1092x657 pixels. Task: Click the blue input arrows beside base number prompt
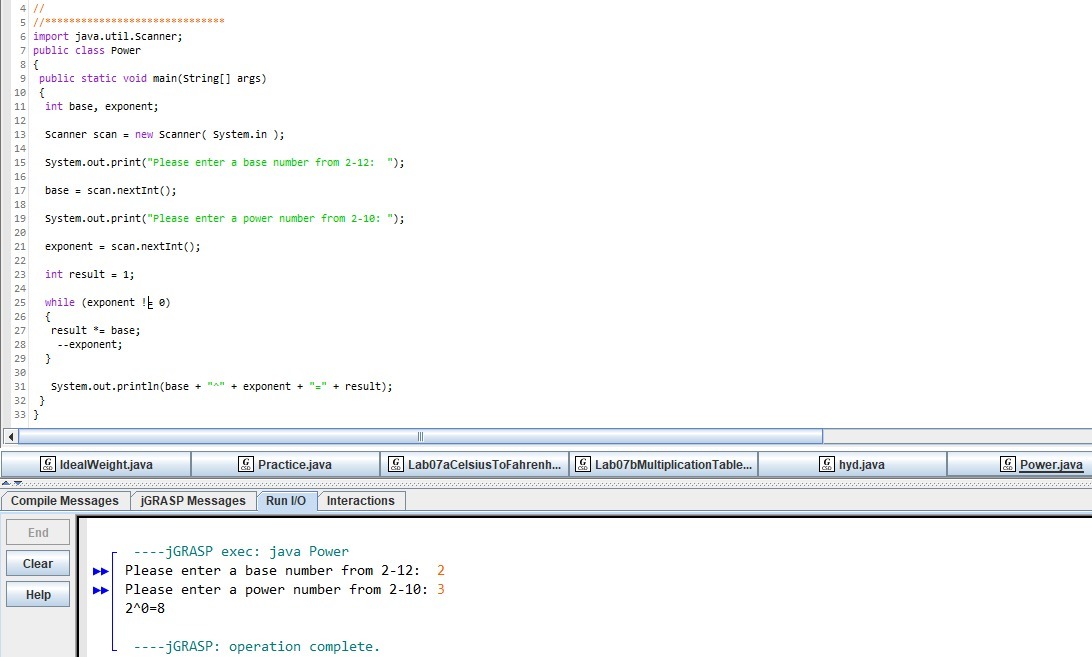click(101, 571)
